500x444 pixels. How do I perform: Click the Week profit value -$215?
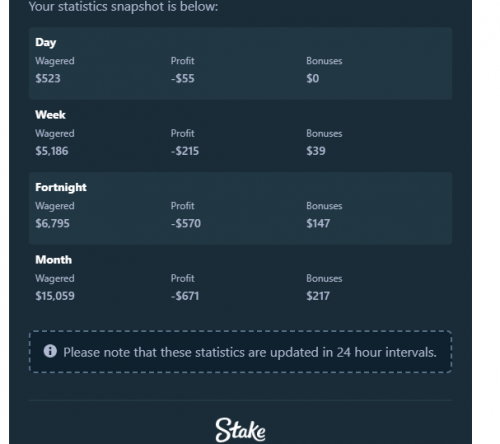point(185,151)
